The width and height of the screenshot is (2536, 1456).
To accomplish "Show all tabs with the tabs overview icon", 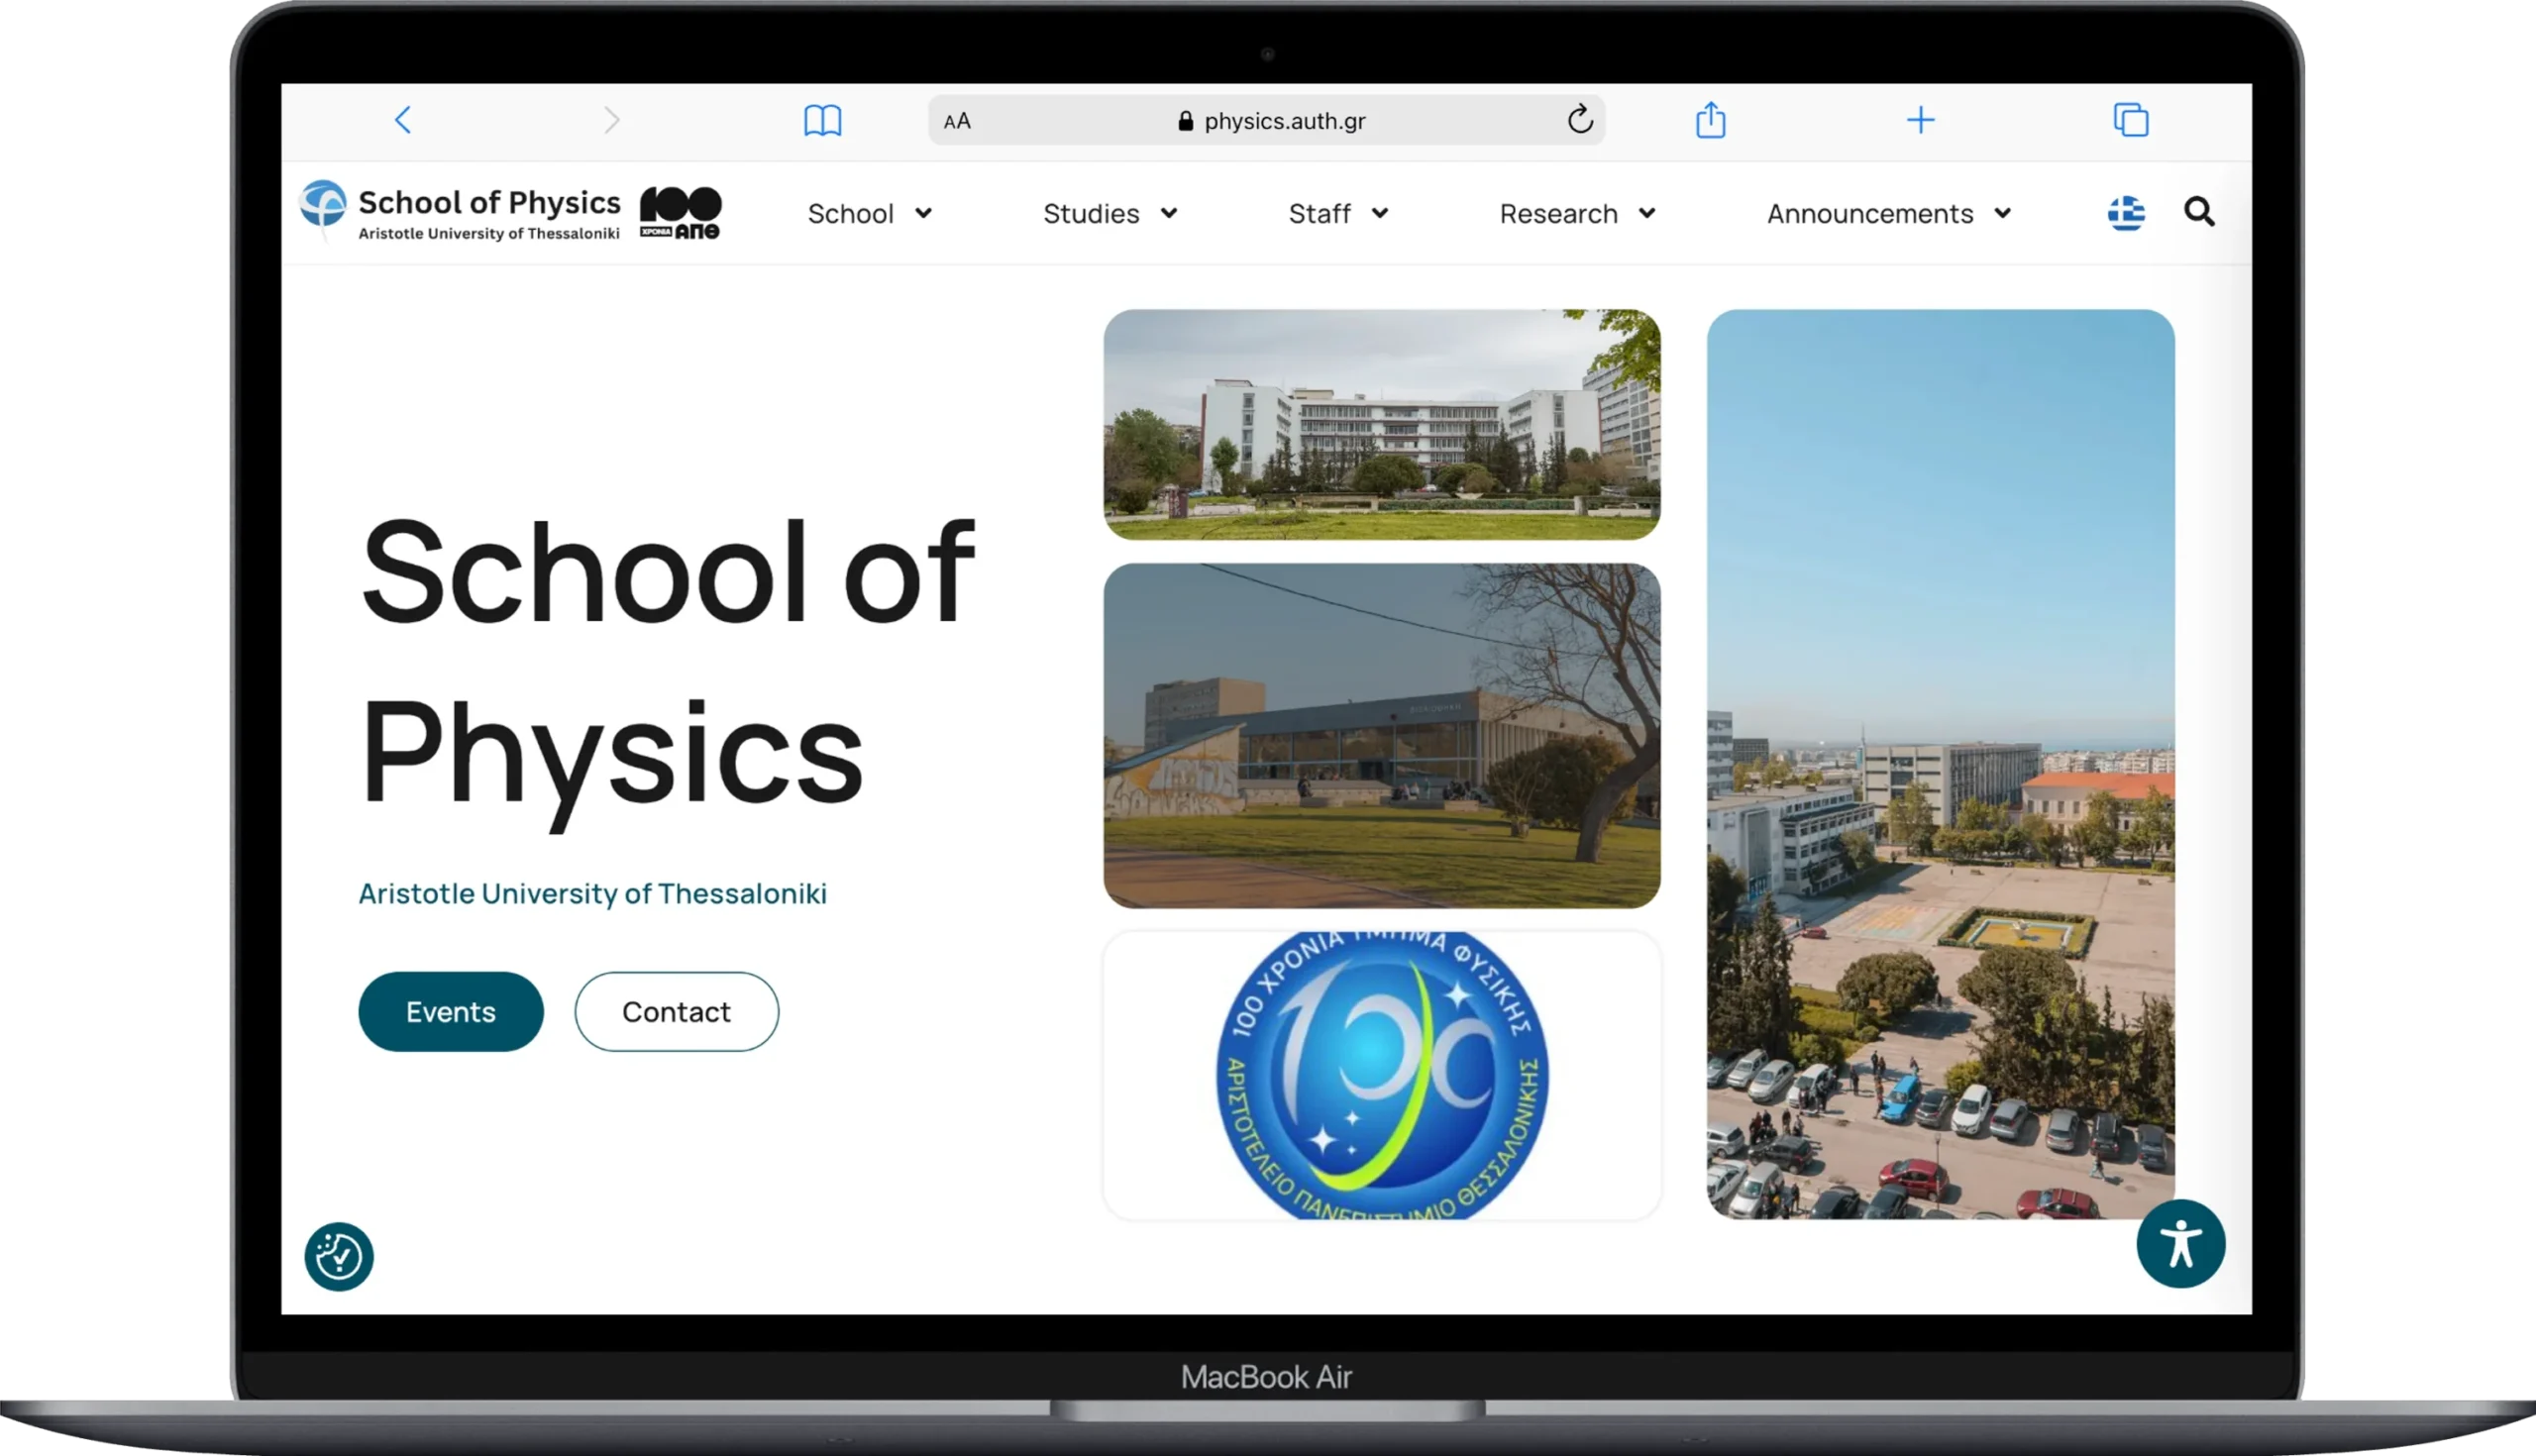I will coord(2131,120).
